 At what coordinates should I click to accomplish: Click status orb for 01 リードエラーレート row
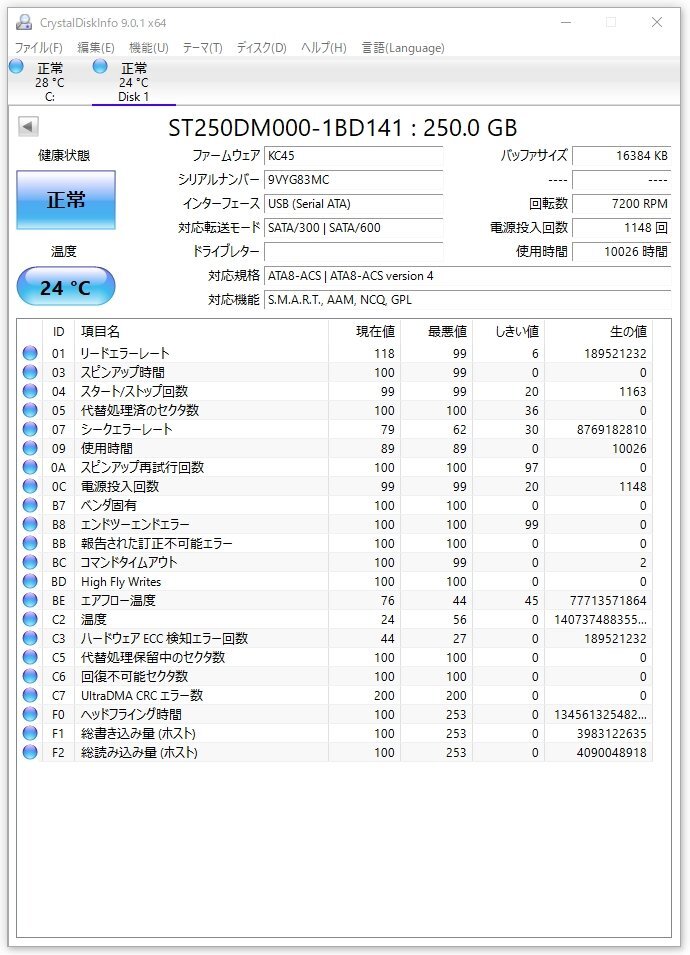point(30,353)
